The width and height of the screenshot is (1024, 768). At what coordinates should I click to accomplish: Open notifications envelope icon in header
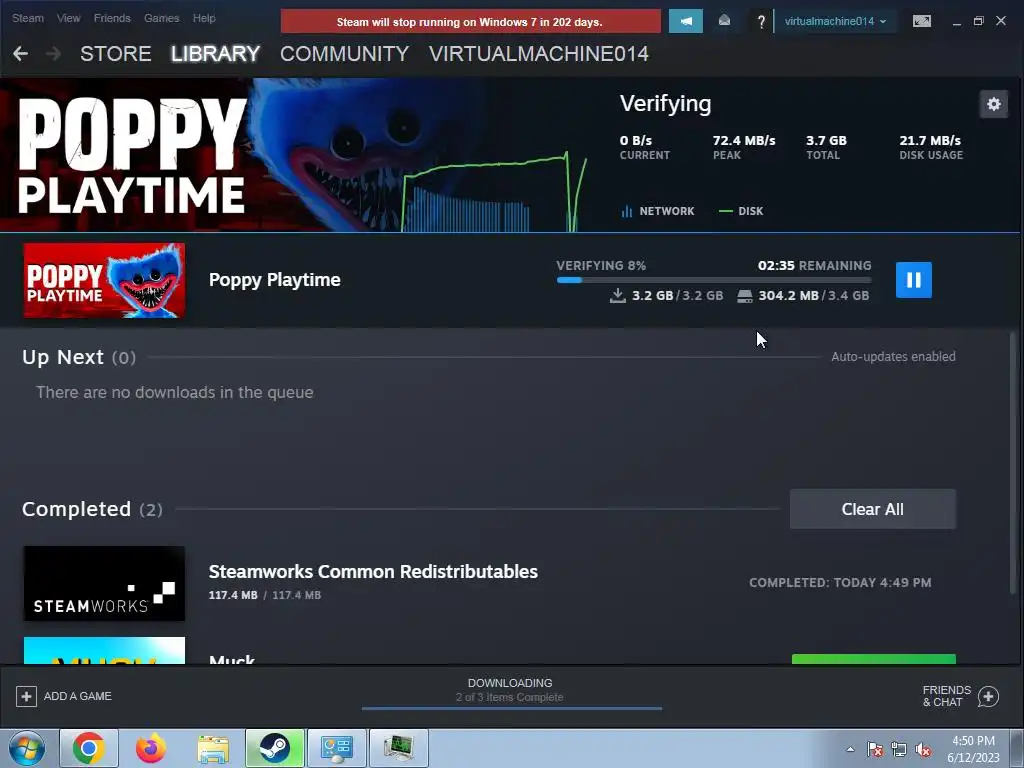[724, 21]
